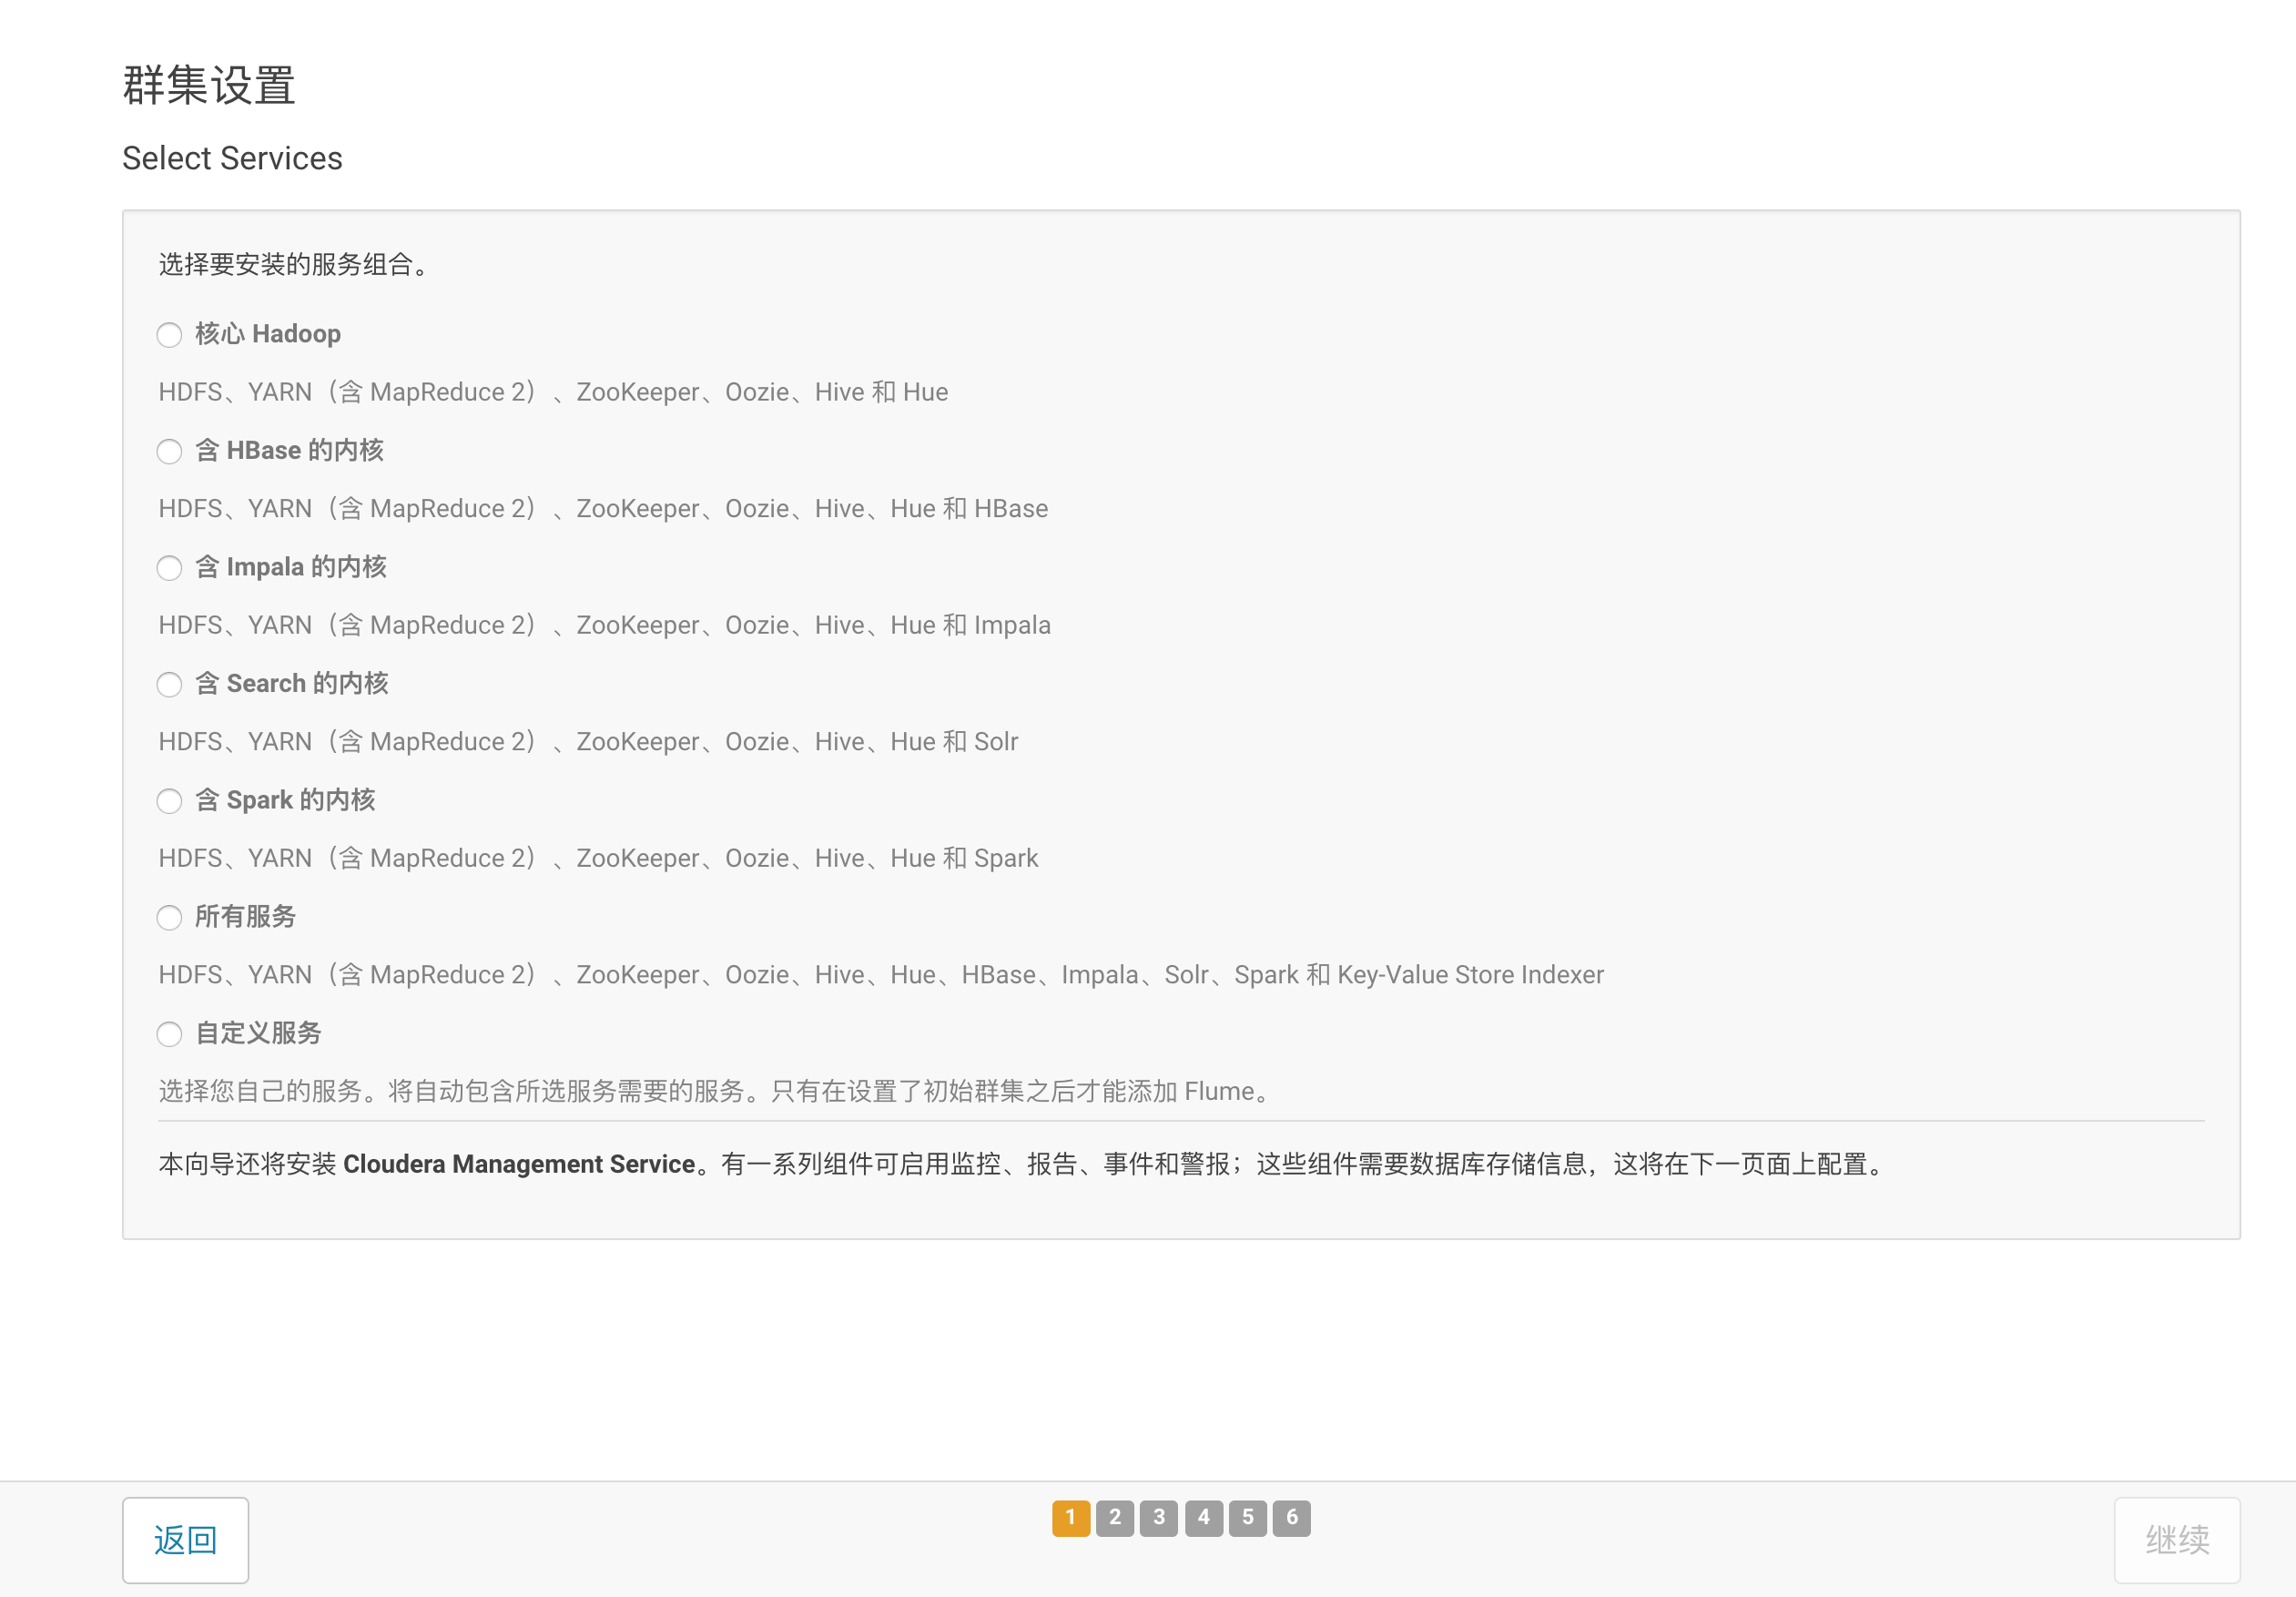2296x1597 pixels.
Task: Click the 含 Impala 的内核 label
Action: tap(291, 567)
